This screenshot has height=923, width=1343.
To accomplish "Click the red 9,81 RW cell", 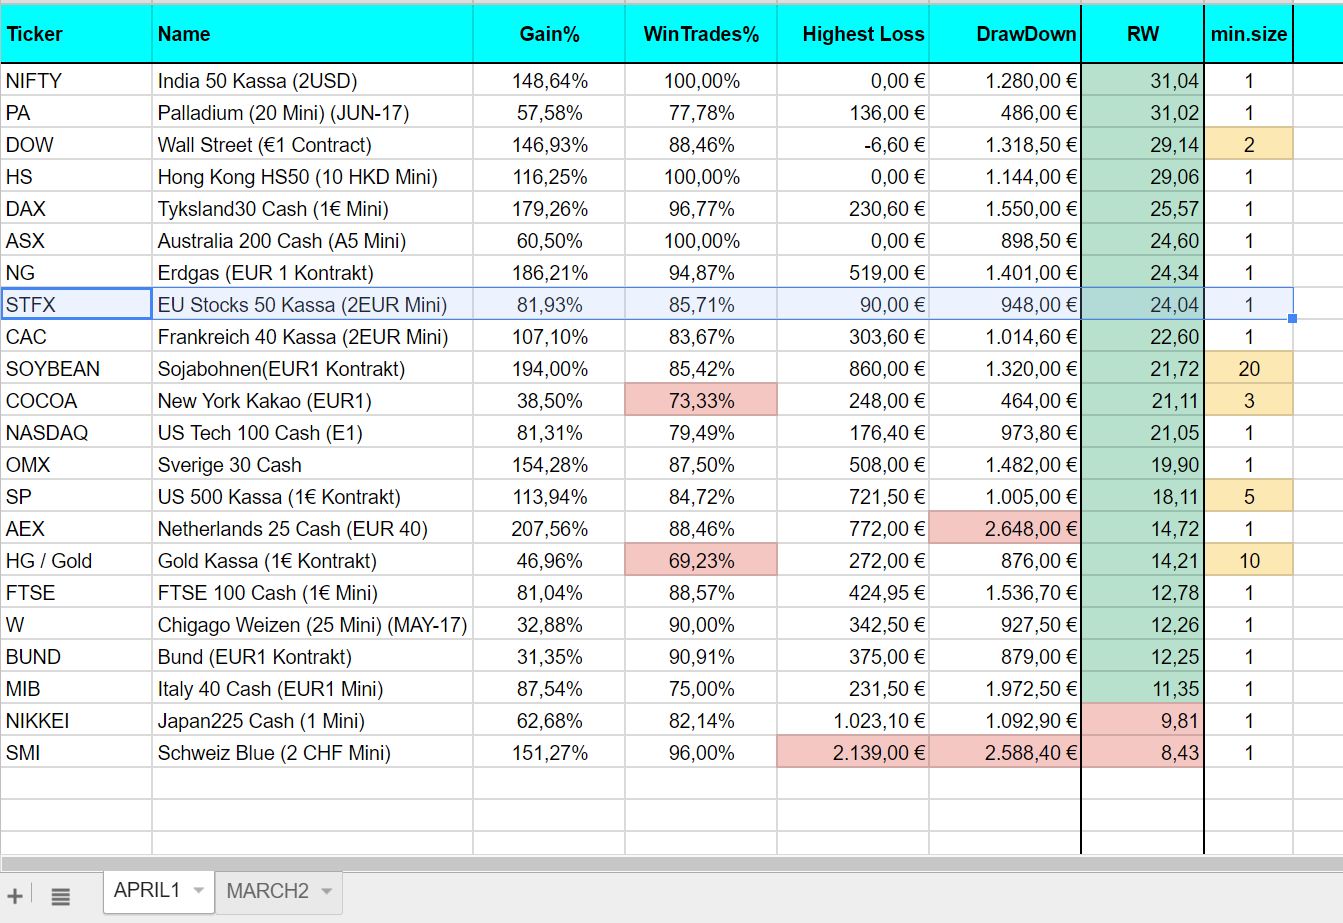I will point(1142,721).
